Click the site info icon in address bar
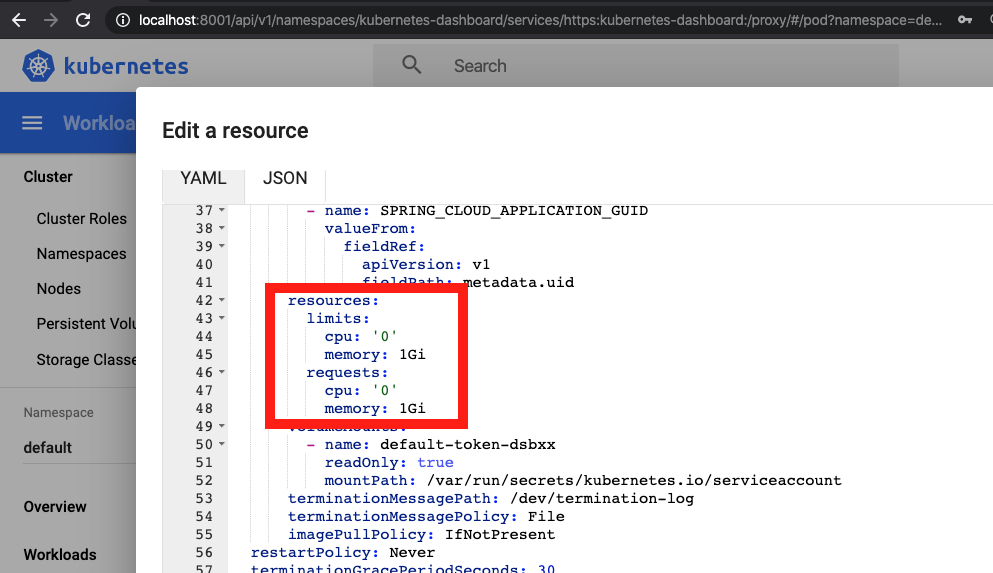 click(123, 20)
